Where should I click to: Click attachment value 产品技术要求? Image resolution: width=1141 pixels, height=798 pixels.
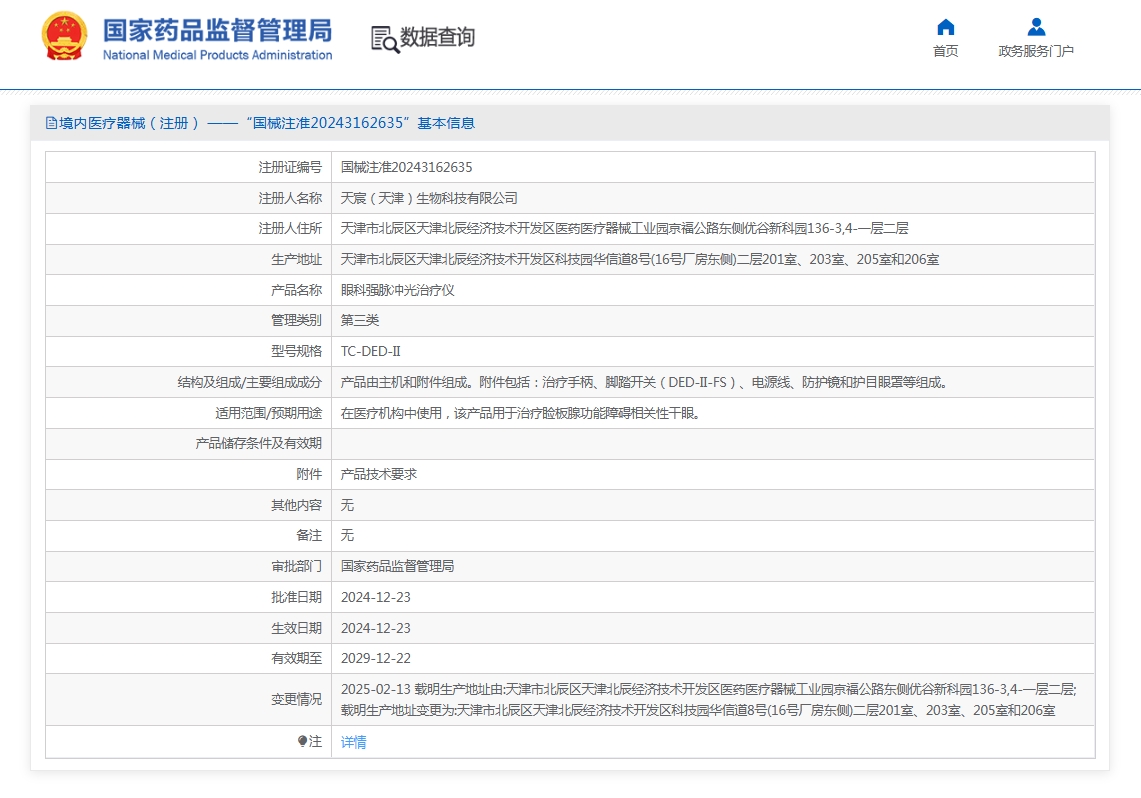click(378, 474)
